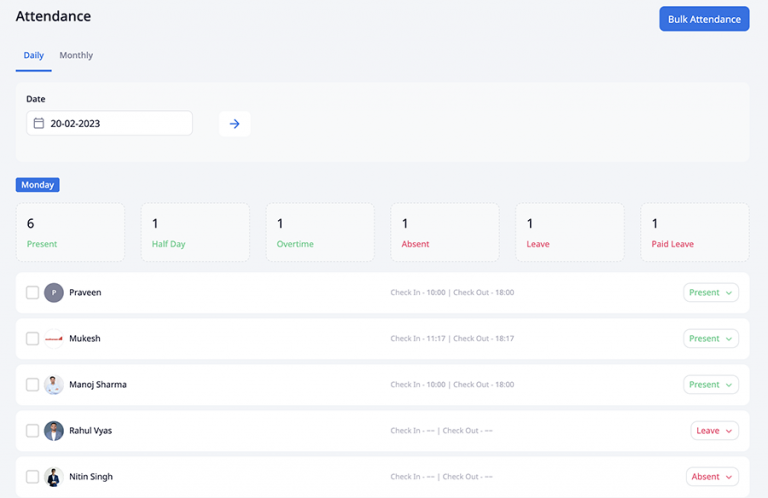
Task: Tick the checkbox next to Mukesh
Action: (32, 339)
